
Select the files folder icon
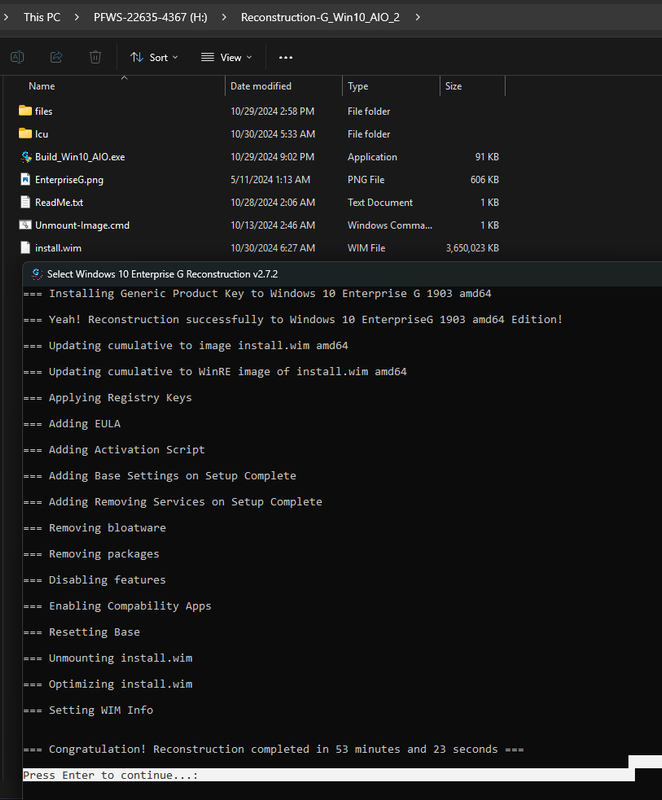25,111
